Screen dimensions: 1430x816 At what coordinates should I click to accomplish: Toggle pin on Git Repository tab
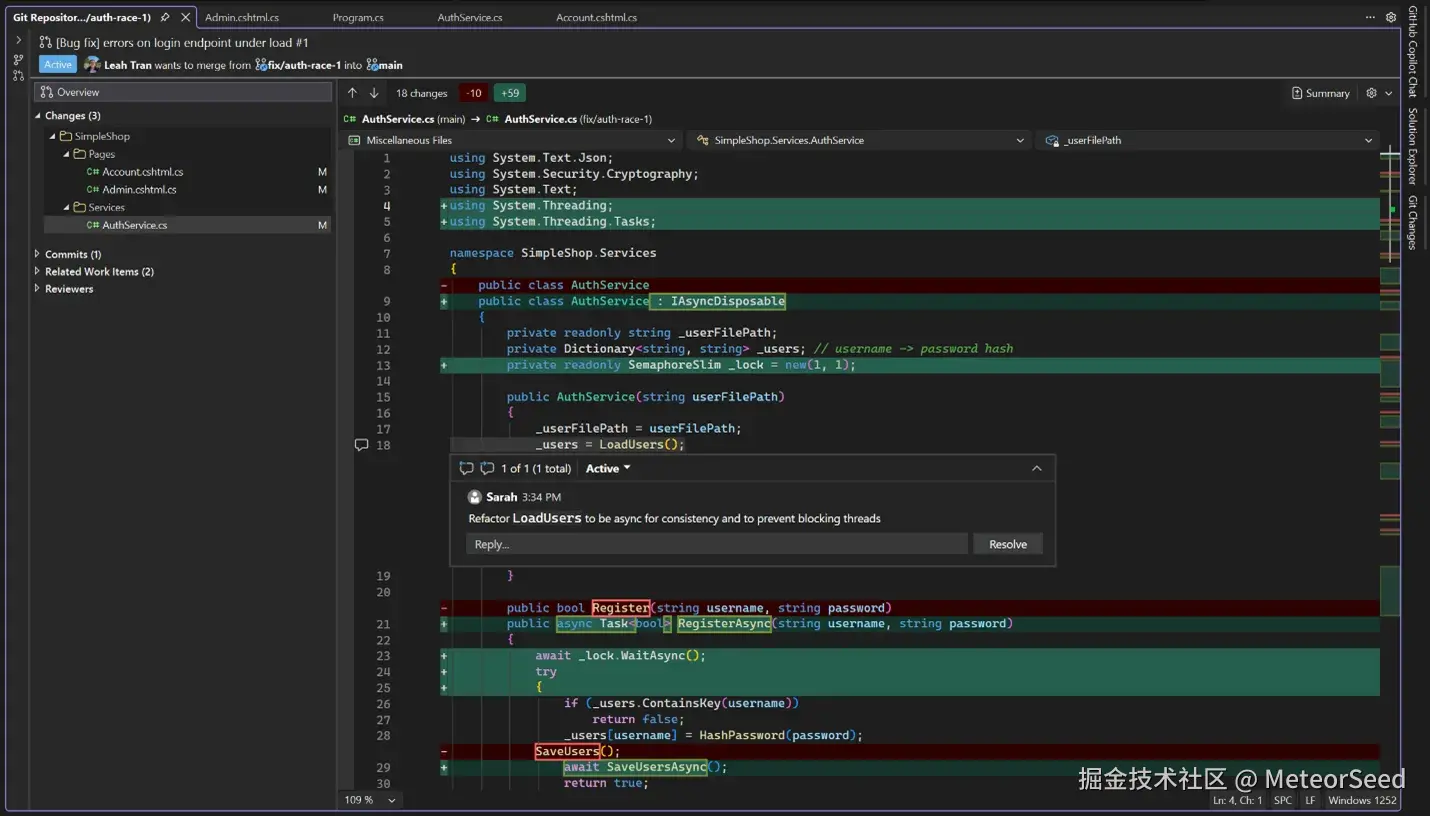(x=165, y=17)
